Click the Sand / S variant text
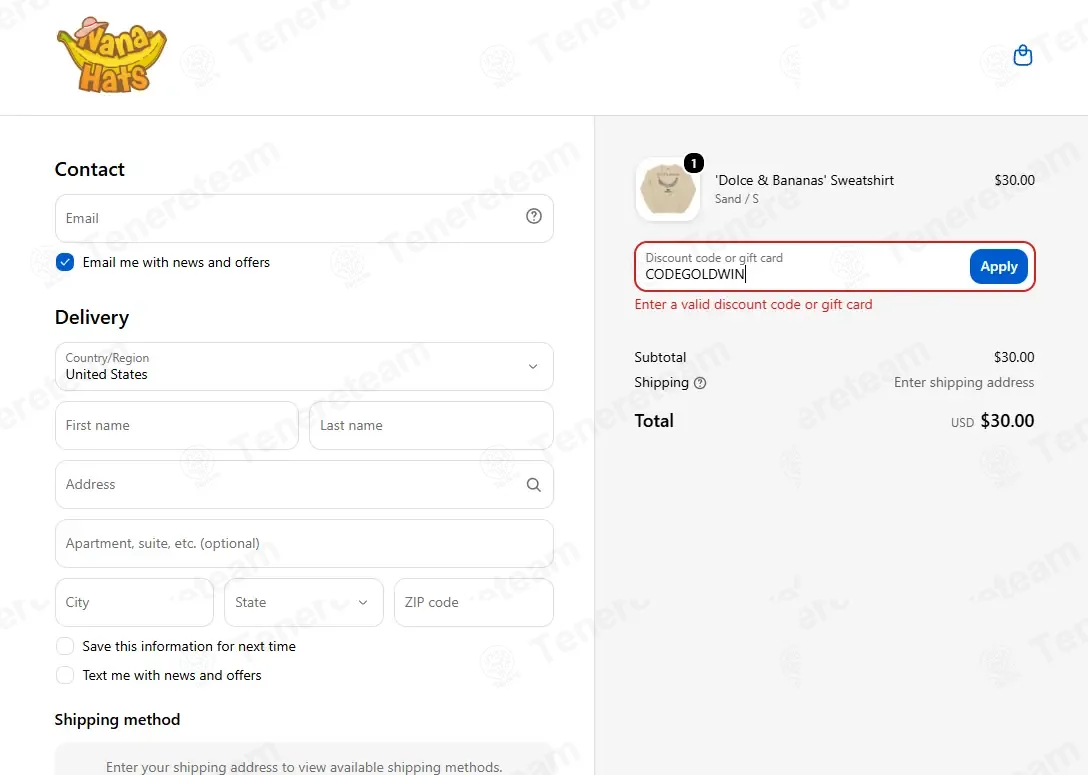Viewport: 1088px width, 775px height. pos(737,199)
